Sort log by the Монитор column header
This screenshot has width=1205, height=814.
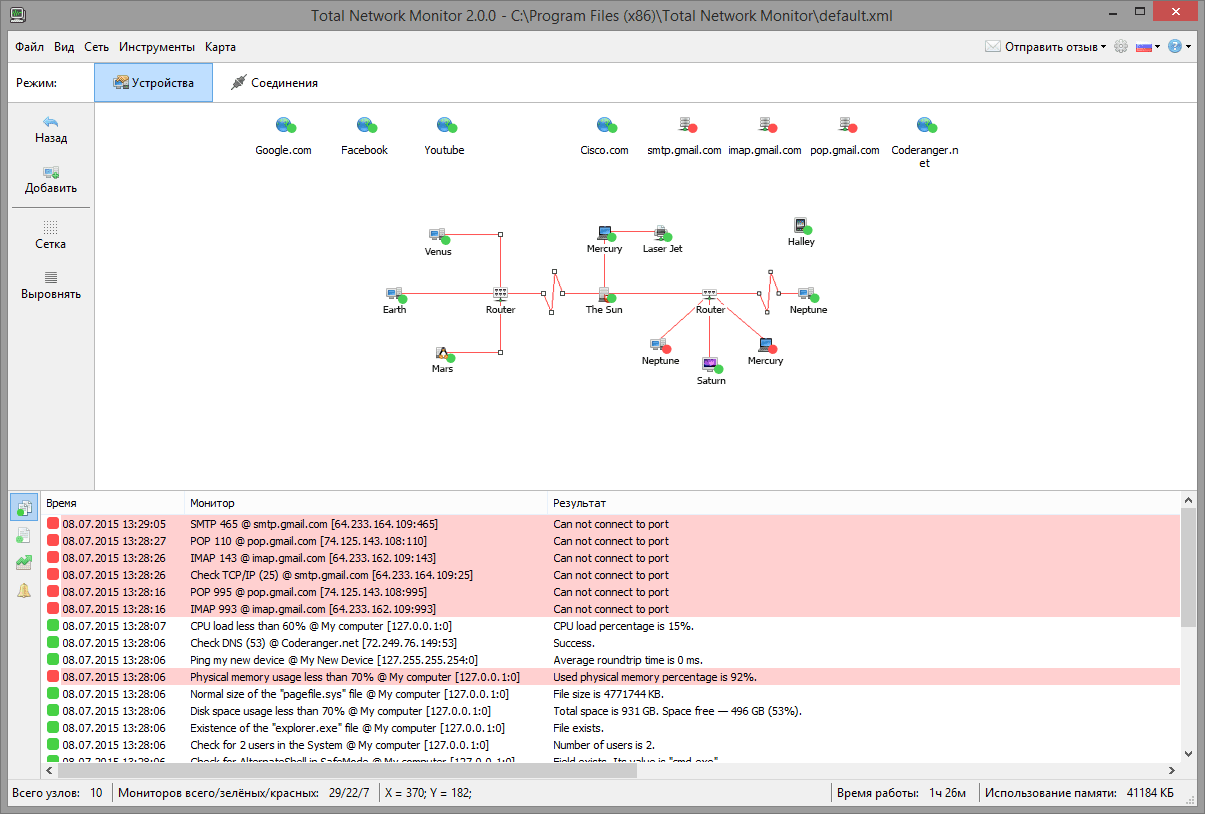click(367, 503)
